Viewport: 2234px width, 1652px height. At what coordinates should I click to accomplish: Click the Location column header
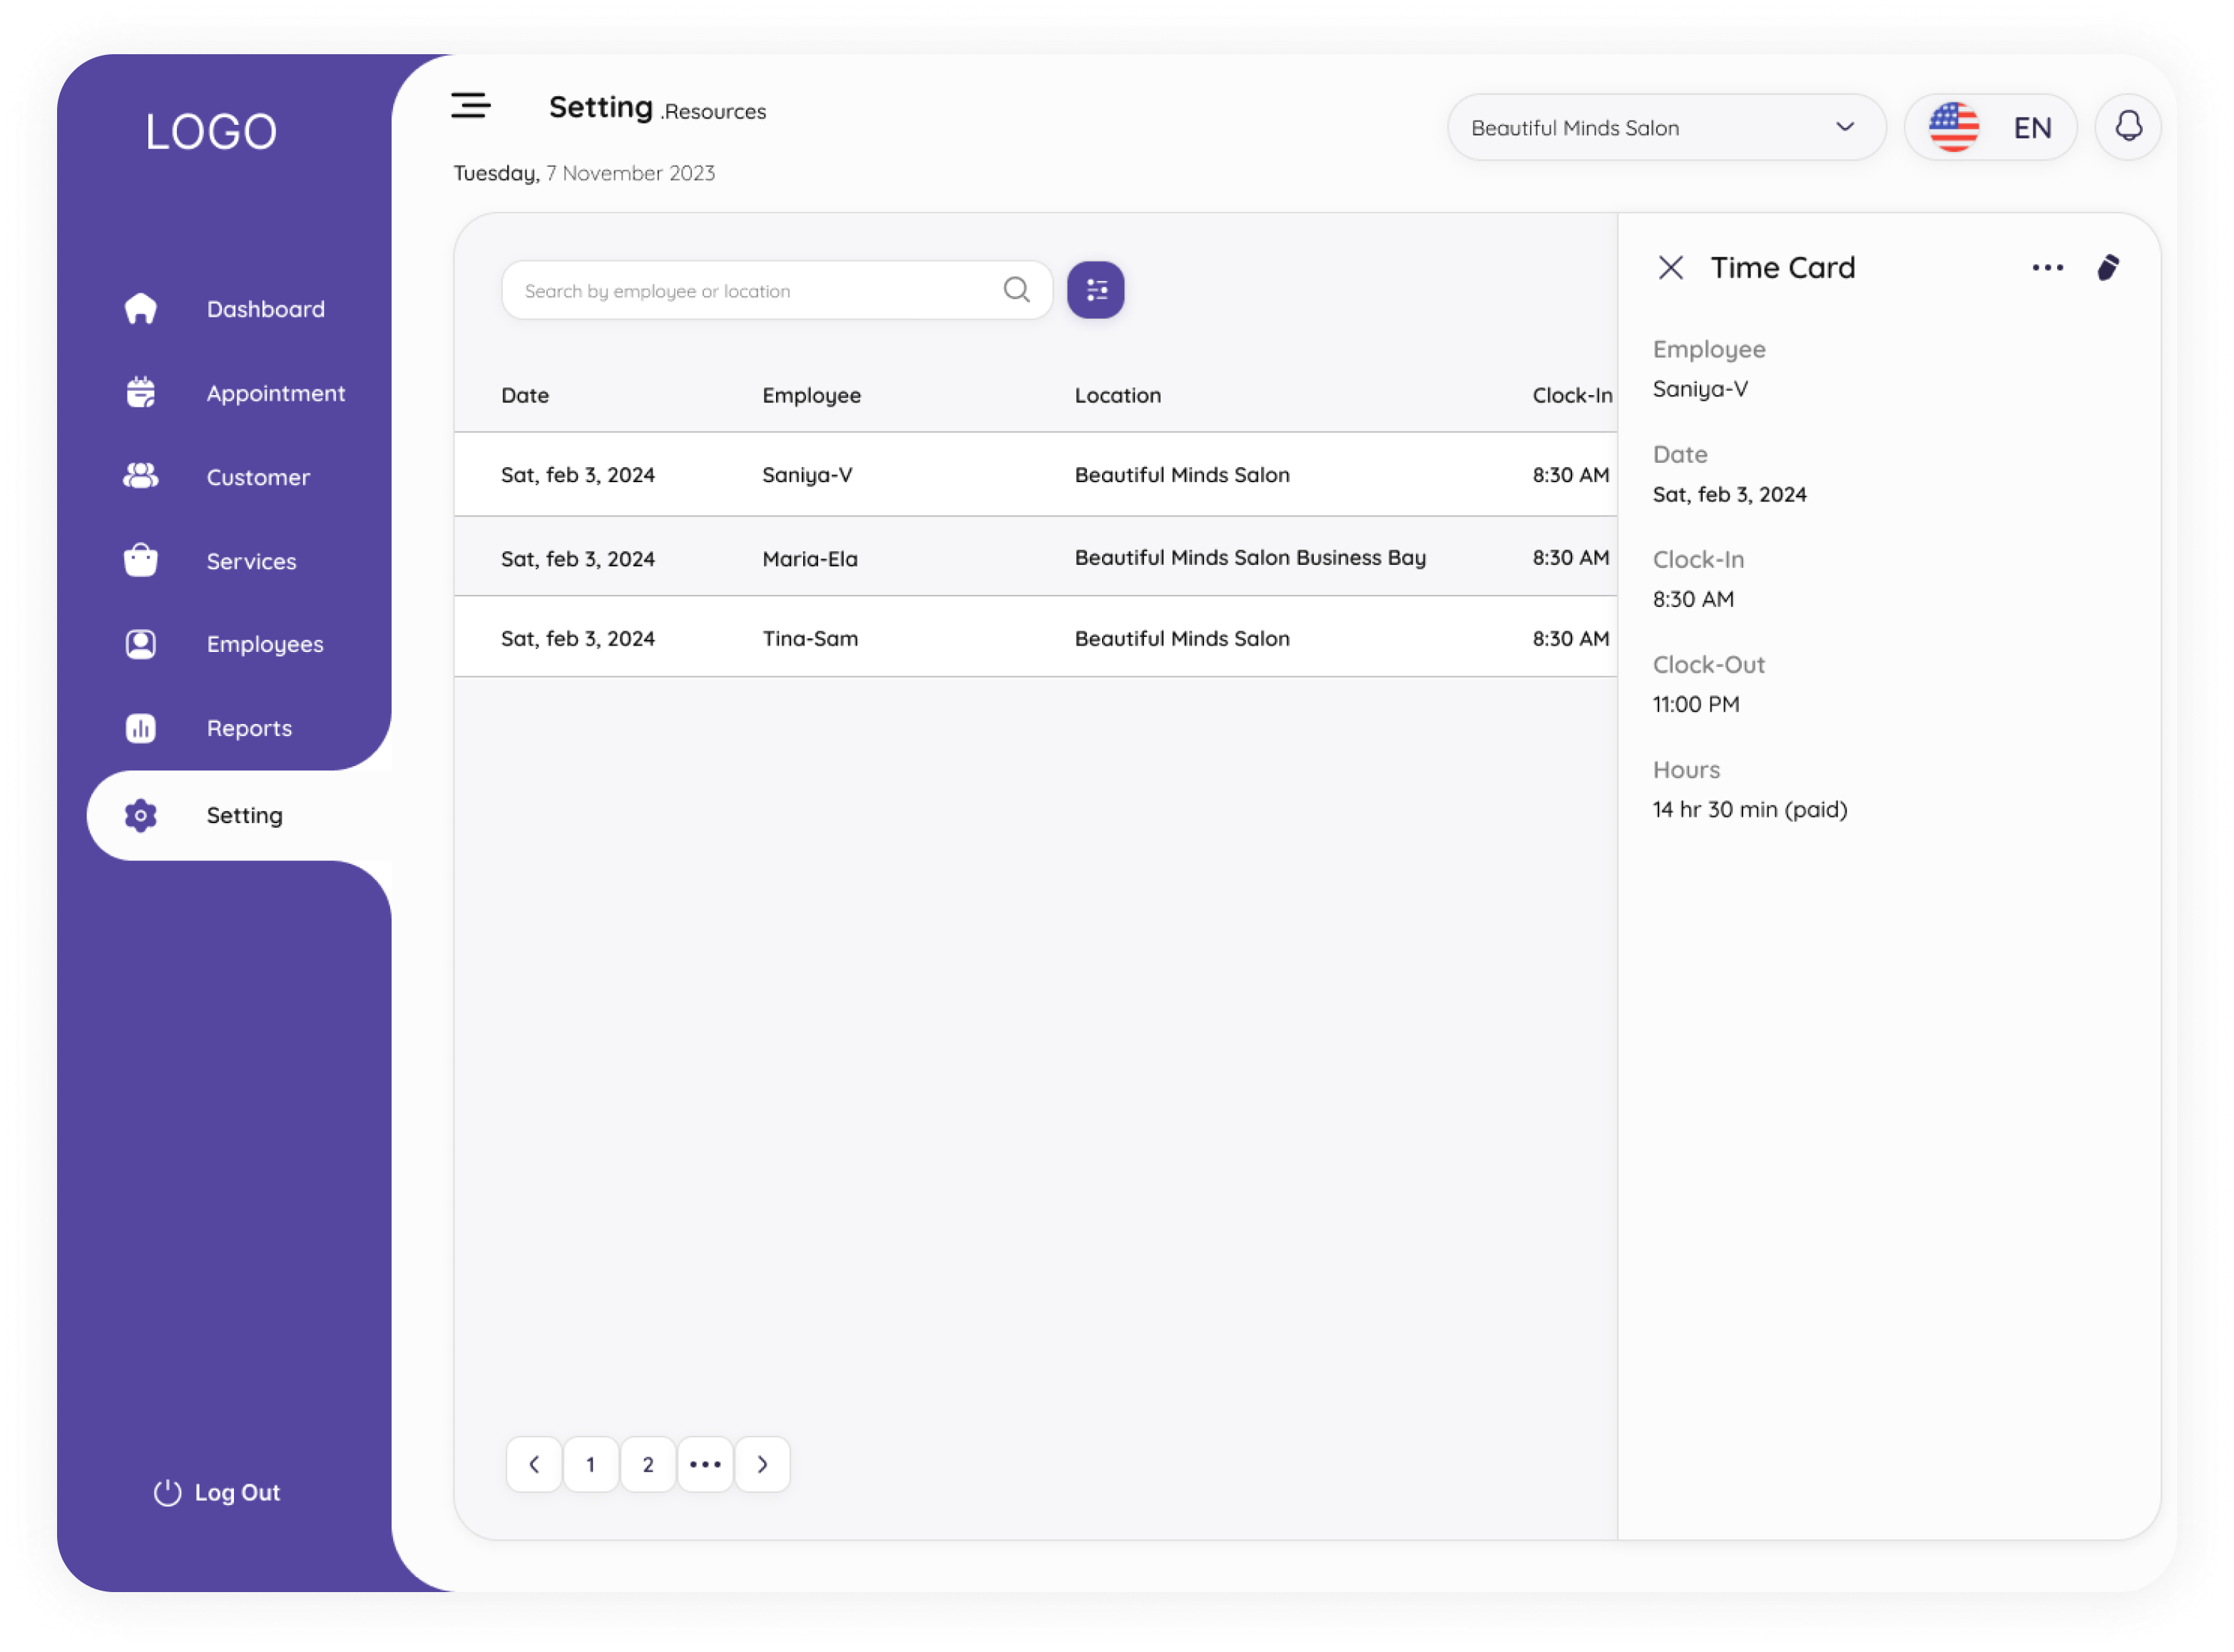tap(1118, 395)
